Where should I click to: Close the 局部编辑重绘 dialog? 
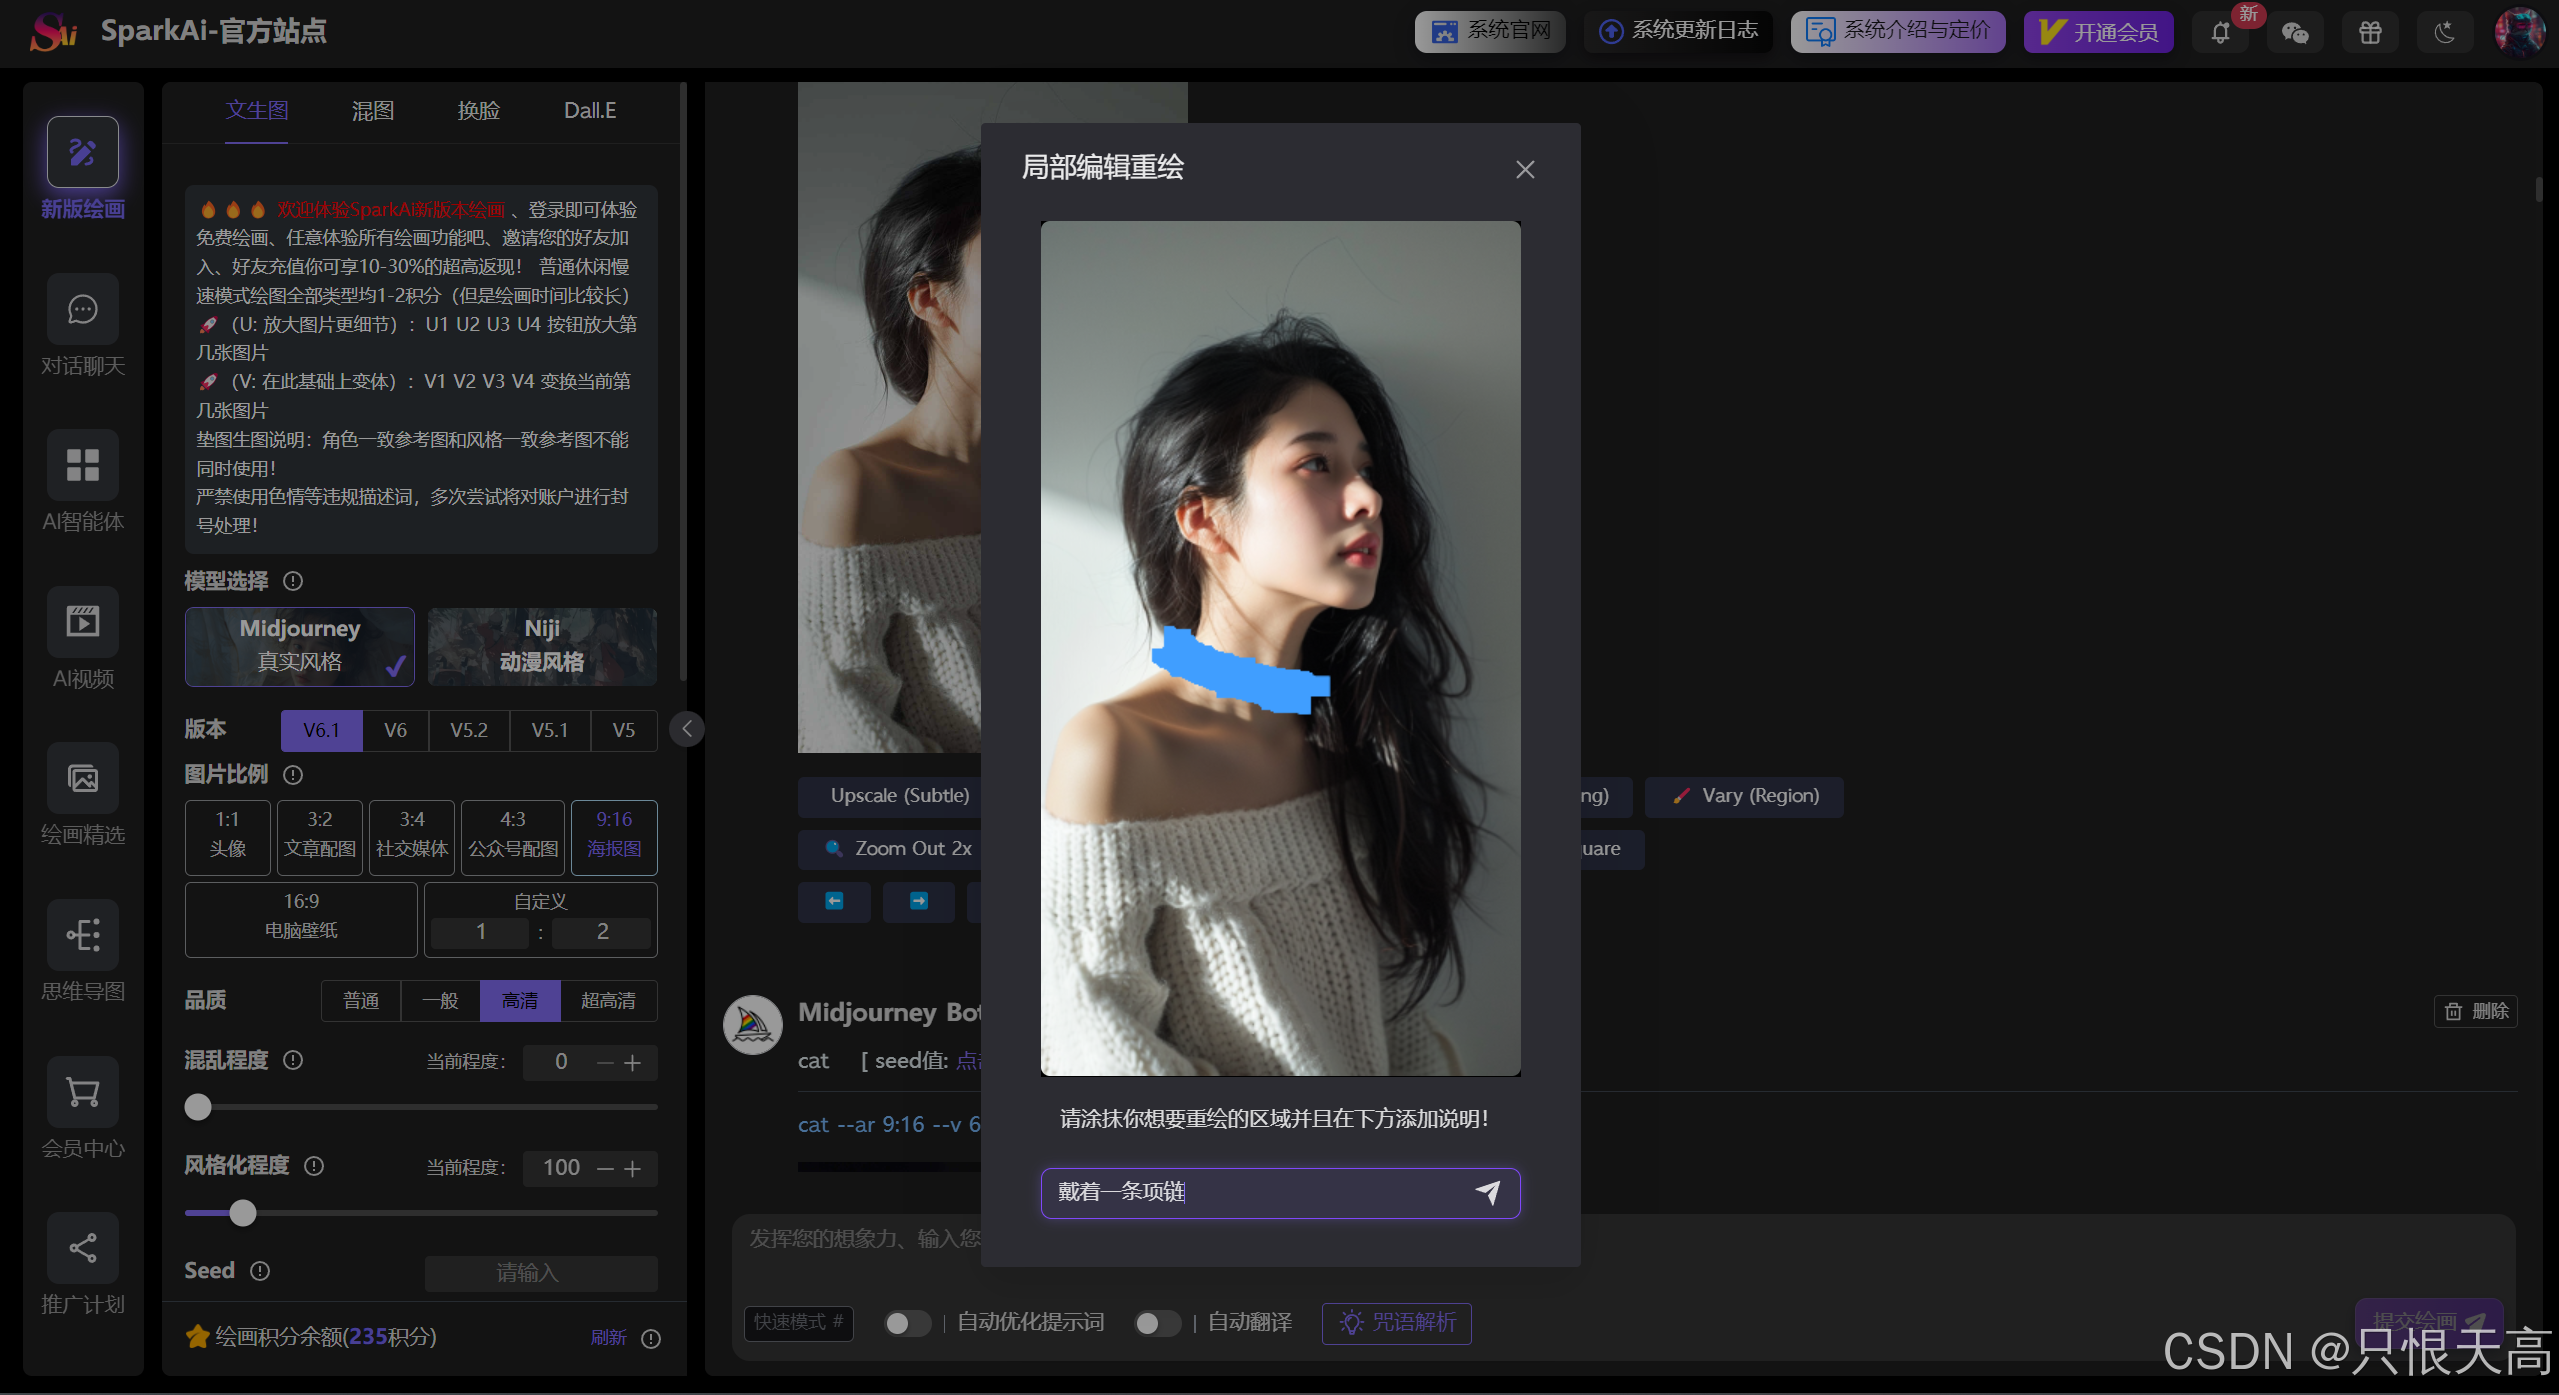click(x=1525, y=170)
